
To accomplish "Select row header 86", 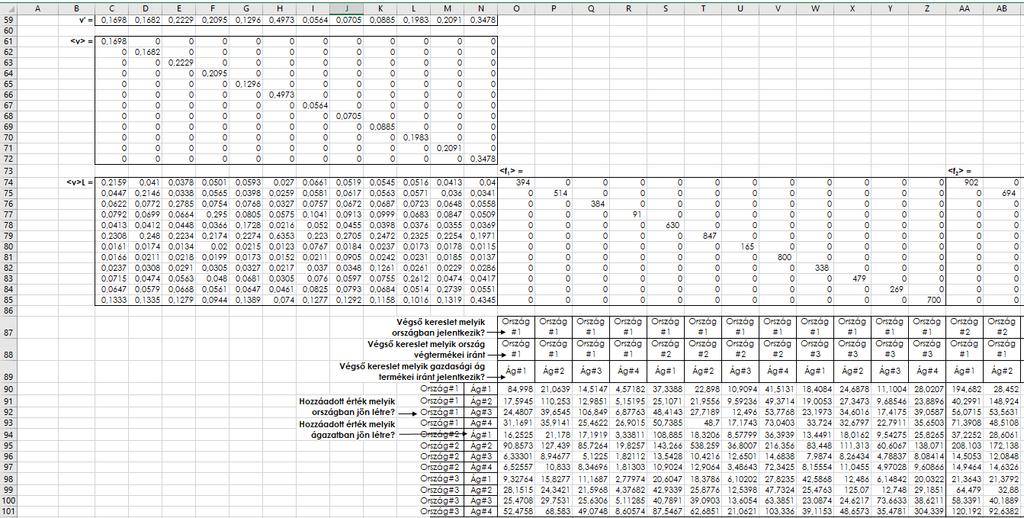I will point(8,310).
